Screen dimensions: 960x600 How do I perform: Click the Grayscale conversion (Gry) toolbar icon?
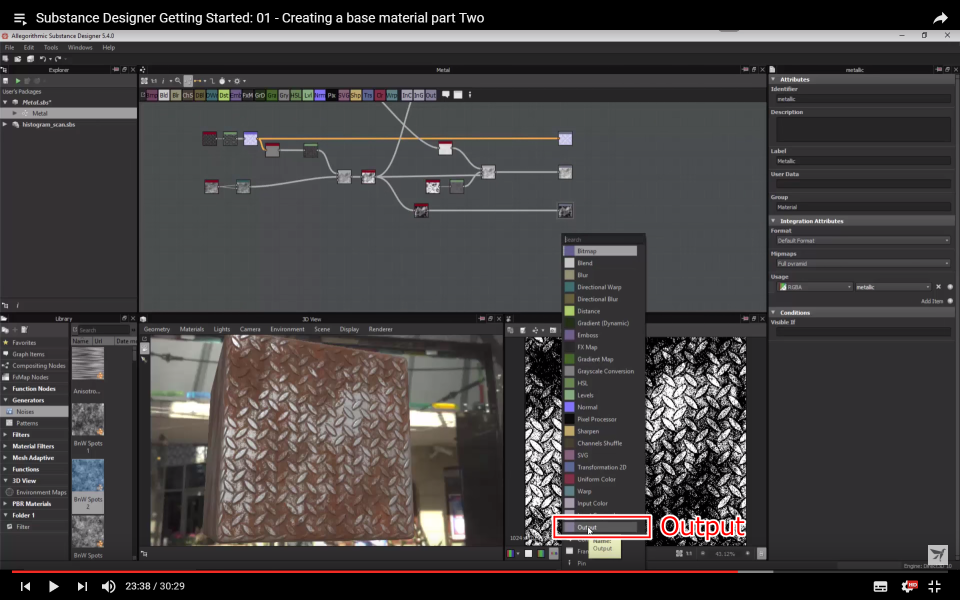coord(283,95)
